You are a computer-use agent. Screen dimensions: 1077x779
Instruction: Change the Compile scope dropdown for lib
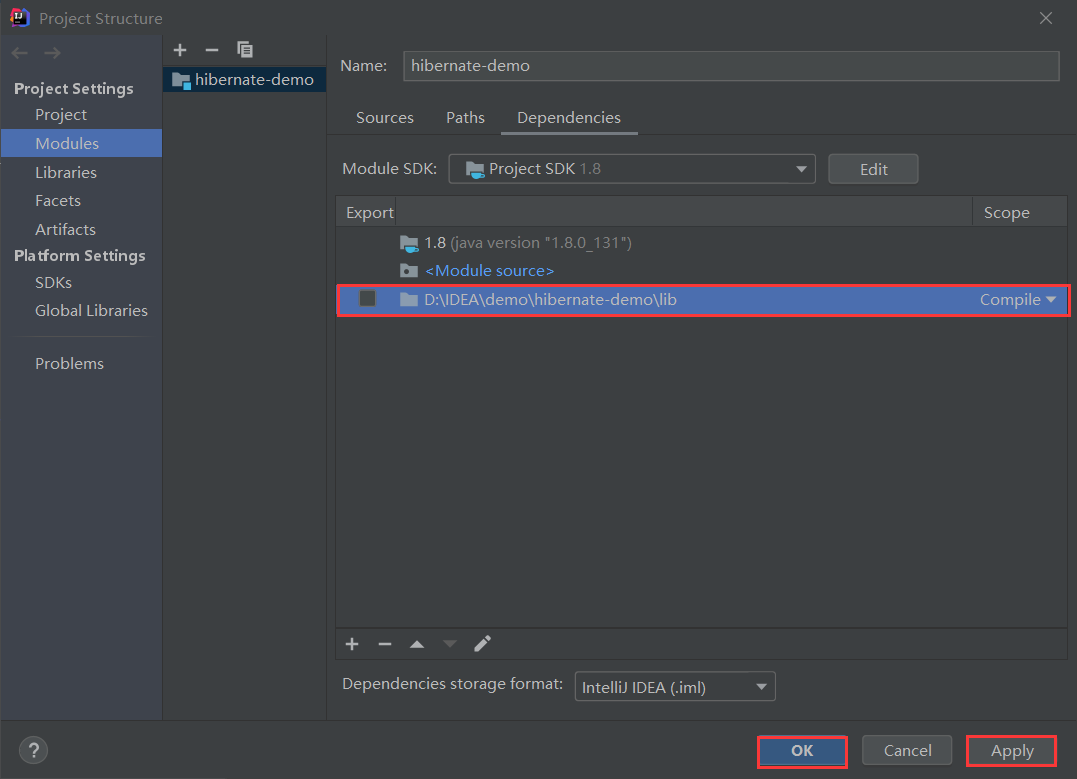(x=1017, y=300)
